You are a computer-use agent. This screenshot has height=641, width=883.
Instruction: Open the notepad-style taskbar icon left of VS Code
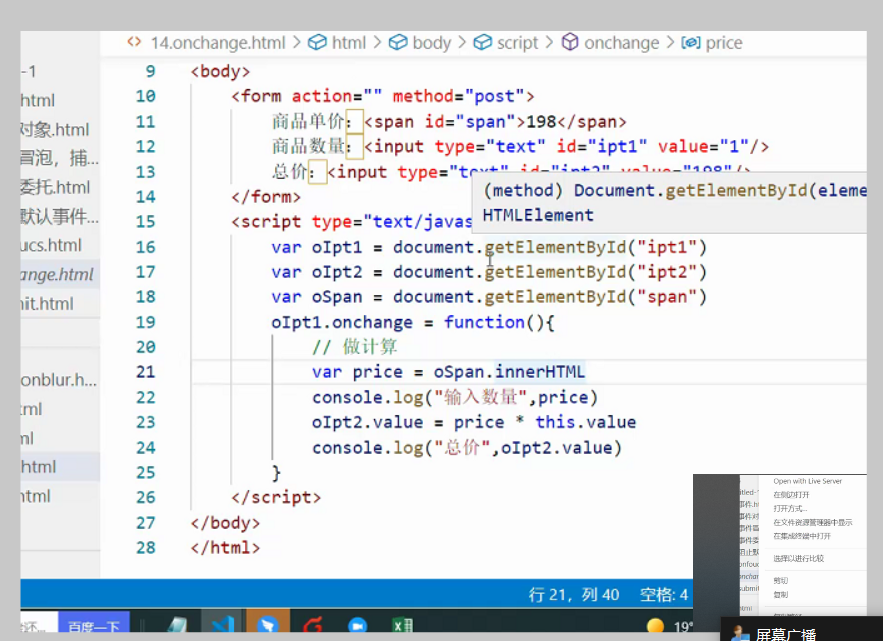tap(177, 625)
